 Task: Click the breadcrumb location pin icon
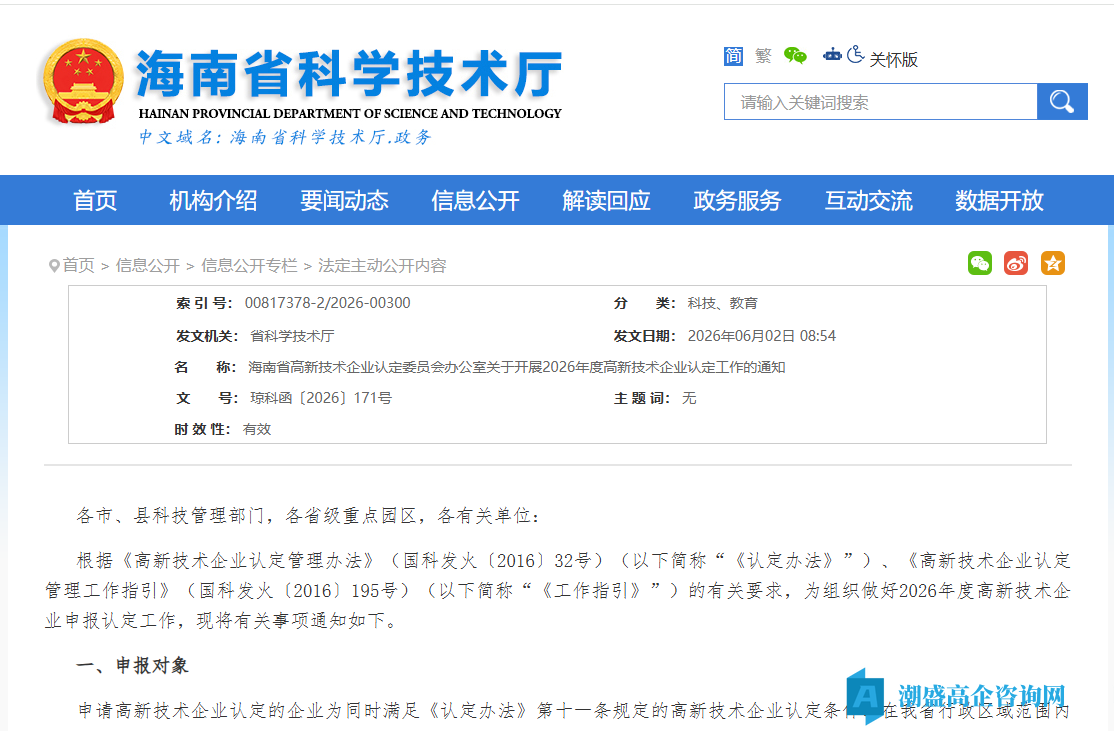tap(54, 266)
